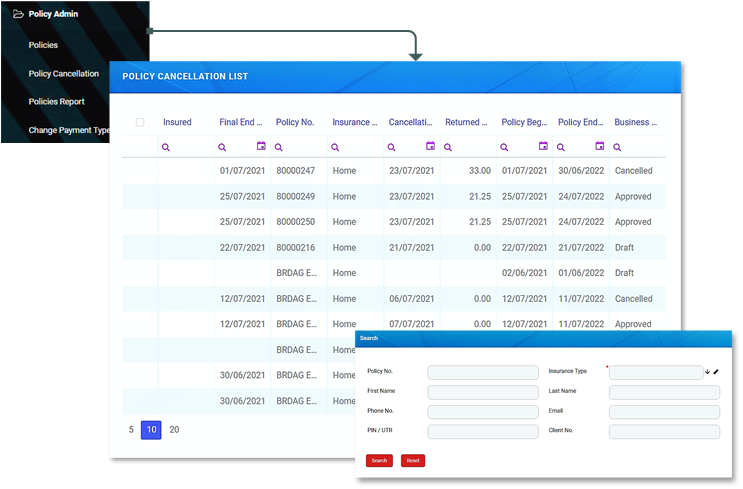The height and width of the screenshot is (489, 743).
Task: Toggle the select-all checkbox in table header
Action: click(x=140, y=122)
